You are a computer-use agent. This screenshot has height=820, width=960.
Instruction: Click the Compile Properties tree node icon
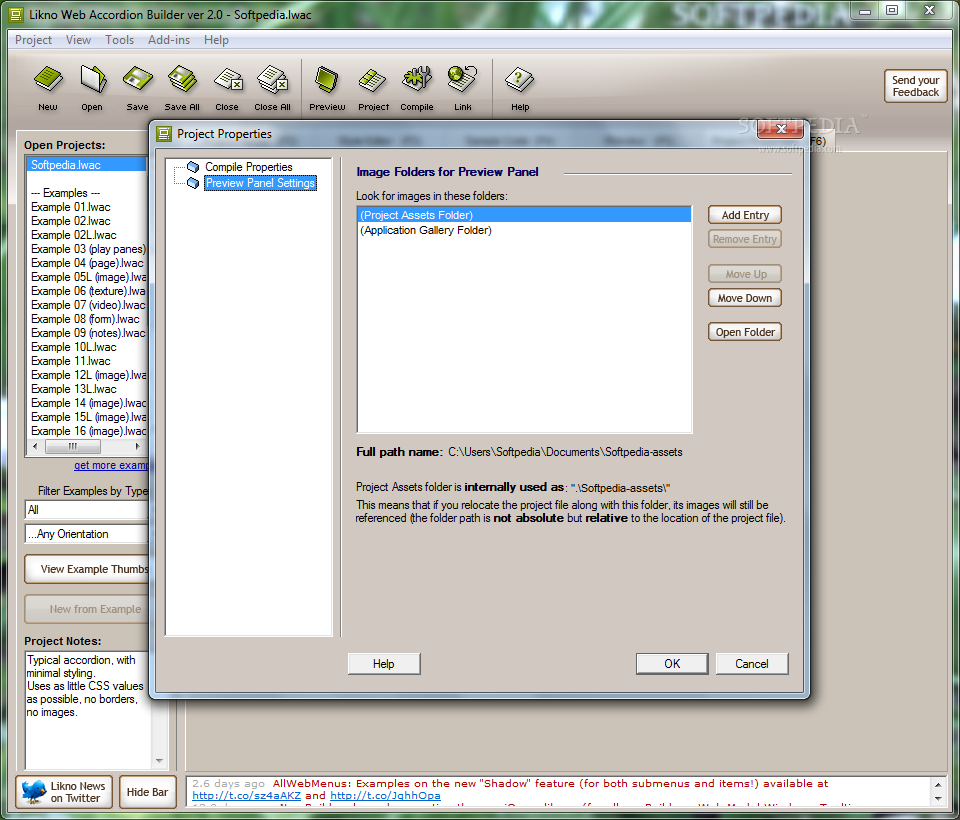193,167
